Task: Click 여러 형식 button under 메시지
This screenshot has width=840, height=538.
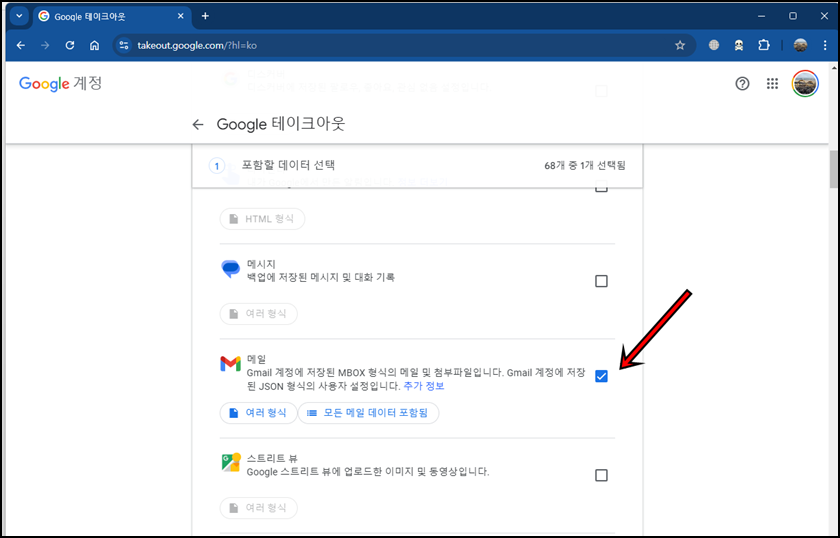Action: click(258, 313)
